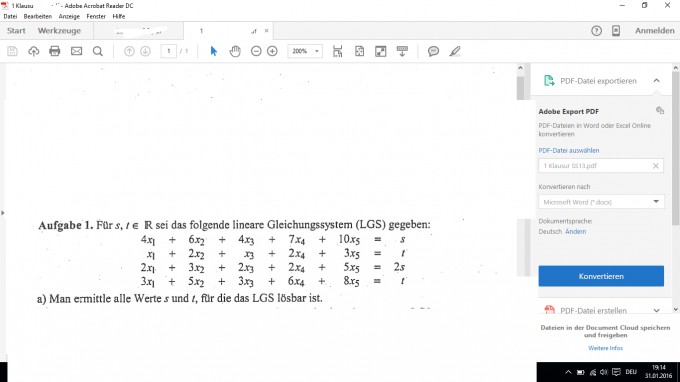The height and width of the screenshot is (382, 680).
Task: Open the Datei menu
Action: tap(10, 16)
